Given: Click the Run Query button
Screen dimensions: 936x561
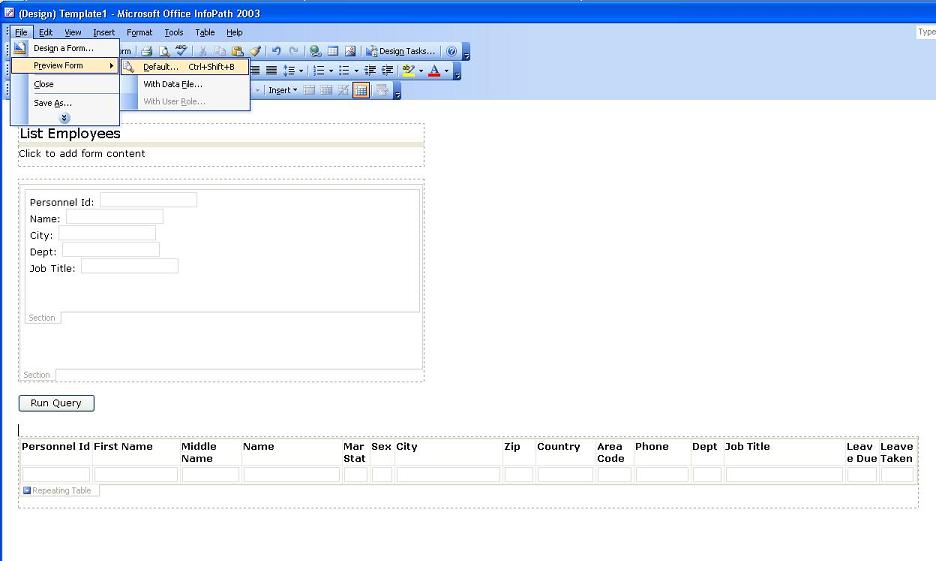Looking at the screenshot, I should click(57, 403).
